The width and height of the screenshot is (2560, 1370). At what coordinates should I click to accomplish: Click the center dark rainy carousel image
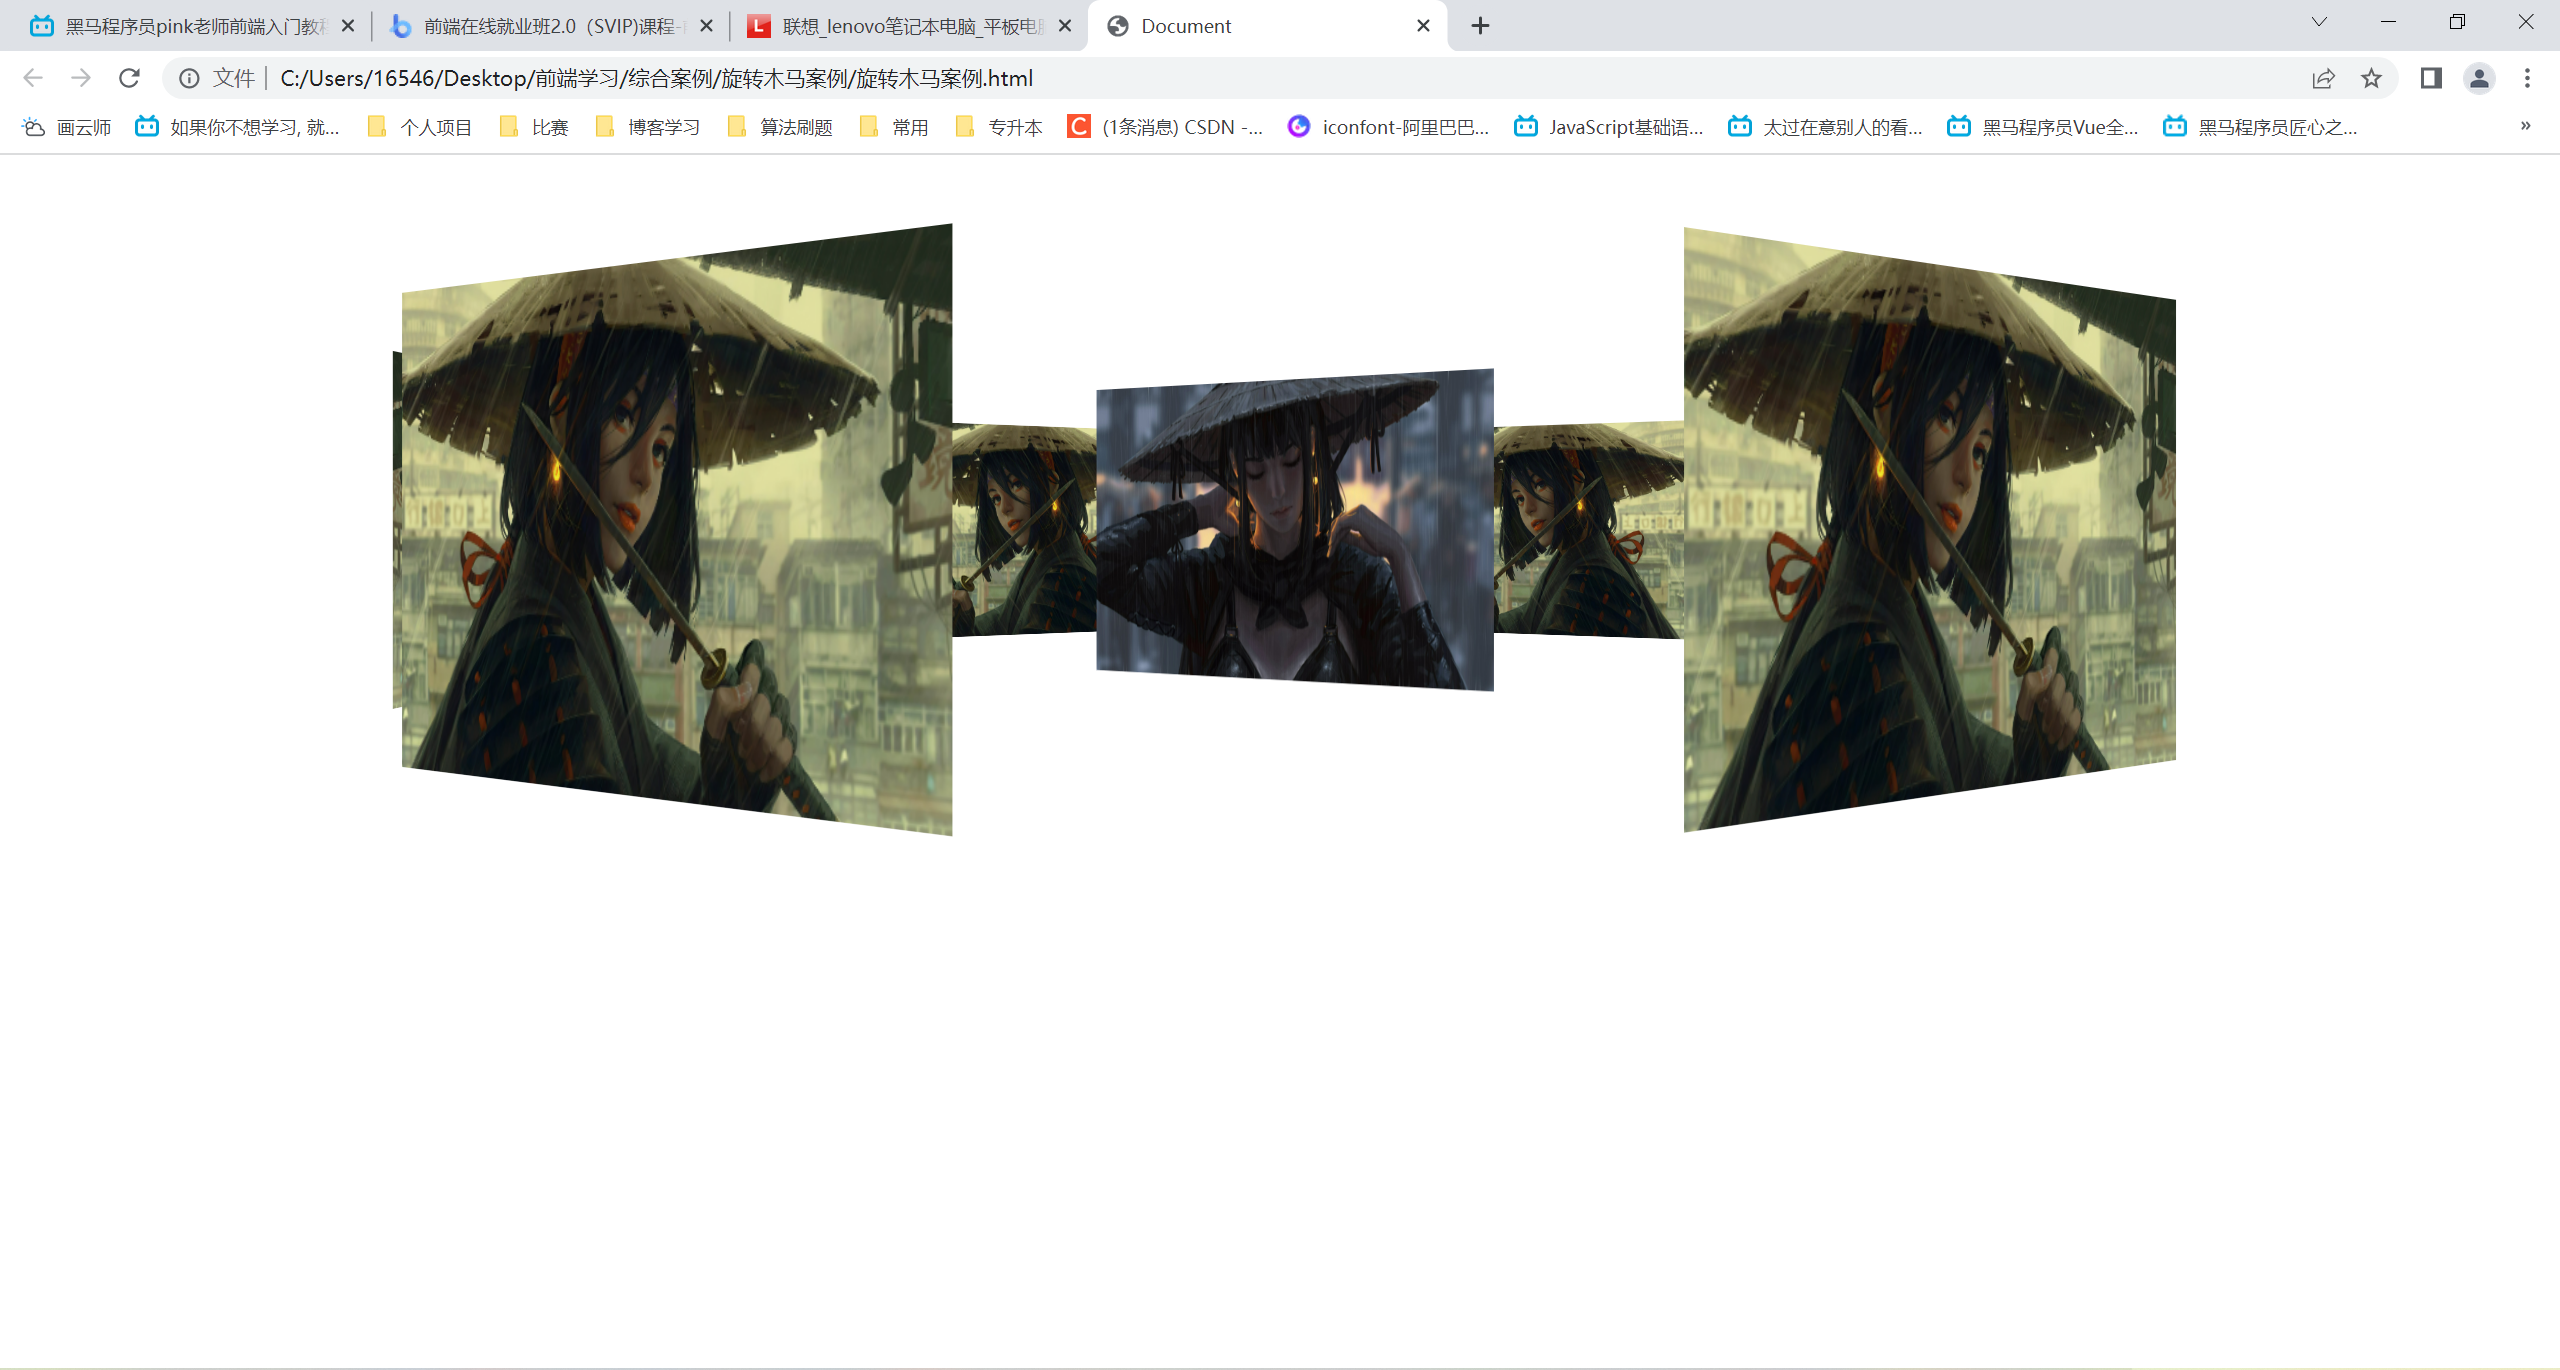click(1295, 530)
